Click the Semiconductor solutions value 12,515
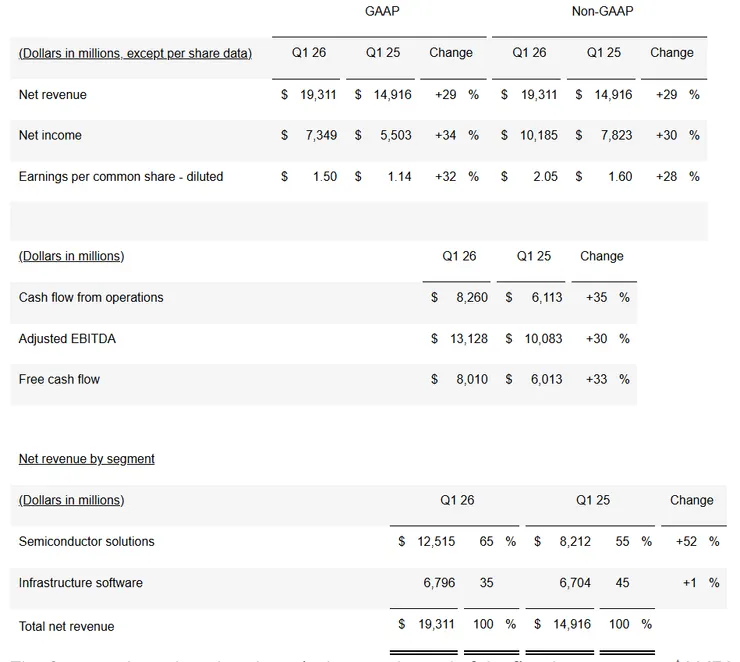Viewport: 740px width, 662px height. click(436, 541)
